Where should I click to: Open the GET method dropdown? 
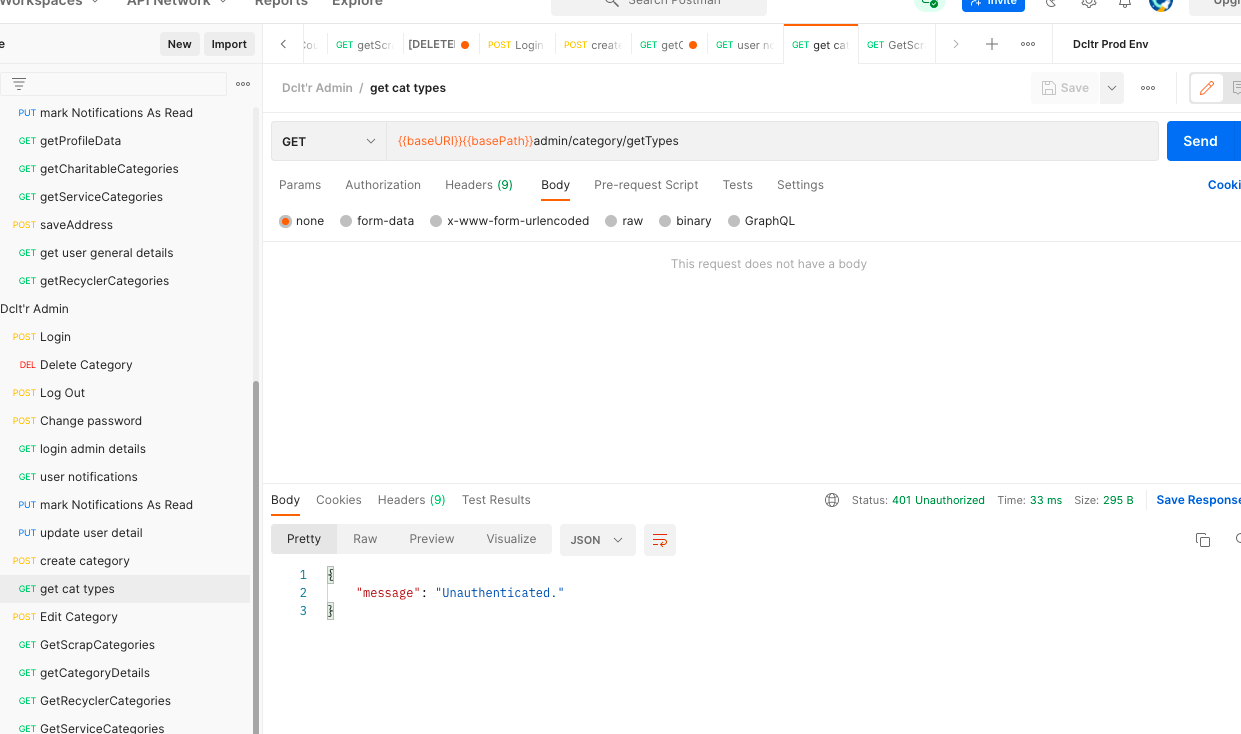[x=328, y=141]
